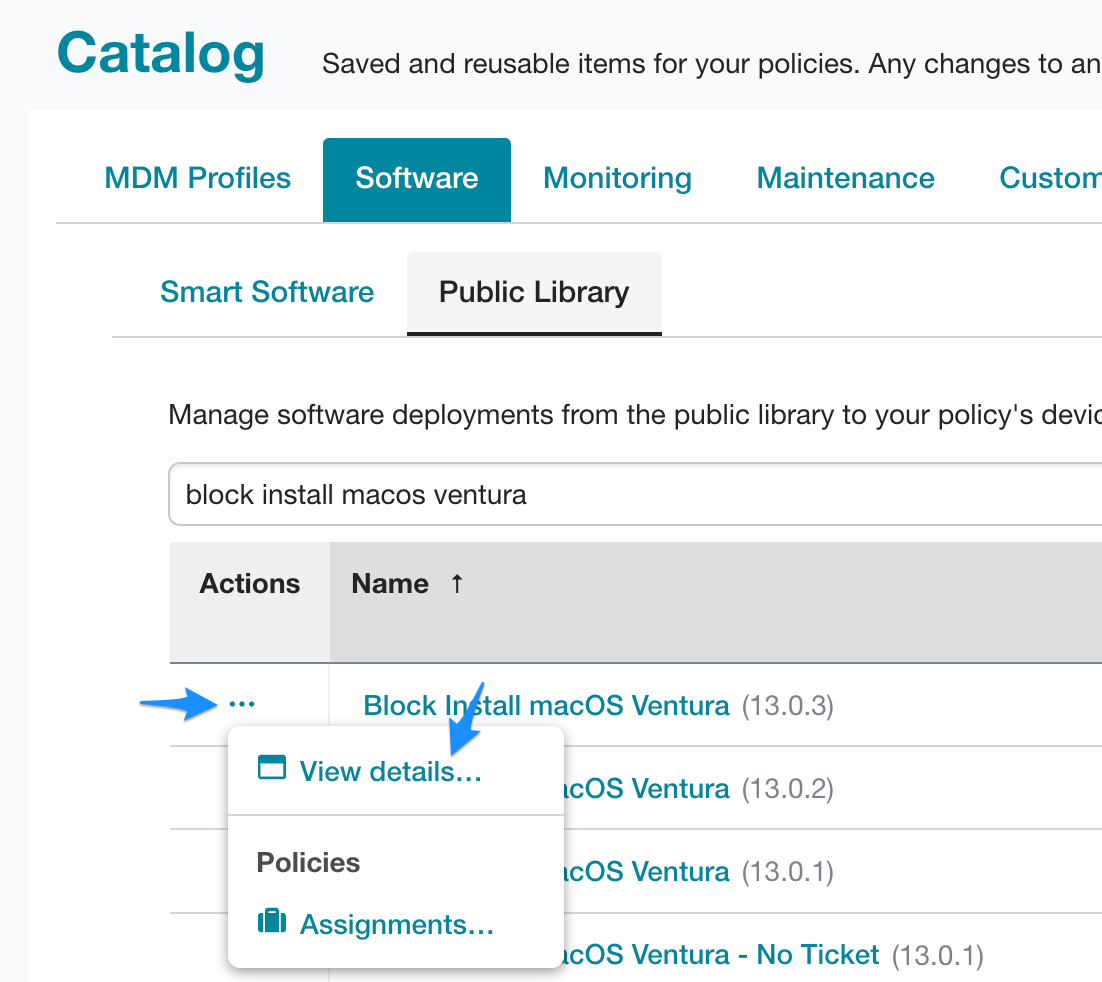Open the MDM Profiles tab
The height and width of the screenshot is (982, 1102).
(197, 179)
